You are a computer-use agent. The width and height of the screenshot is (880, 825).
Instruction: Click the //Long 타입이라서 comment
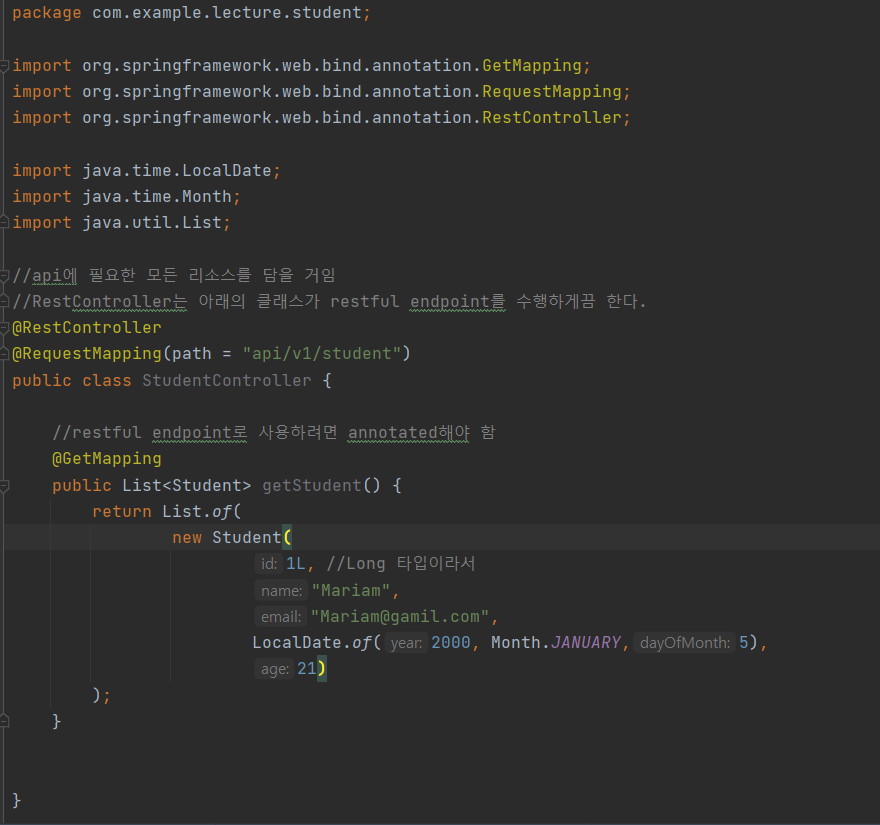click(401, 564)
